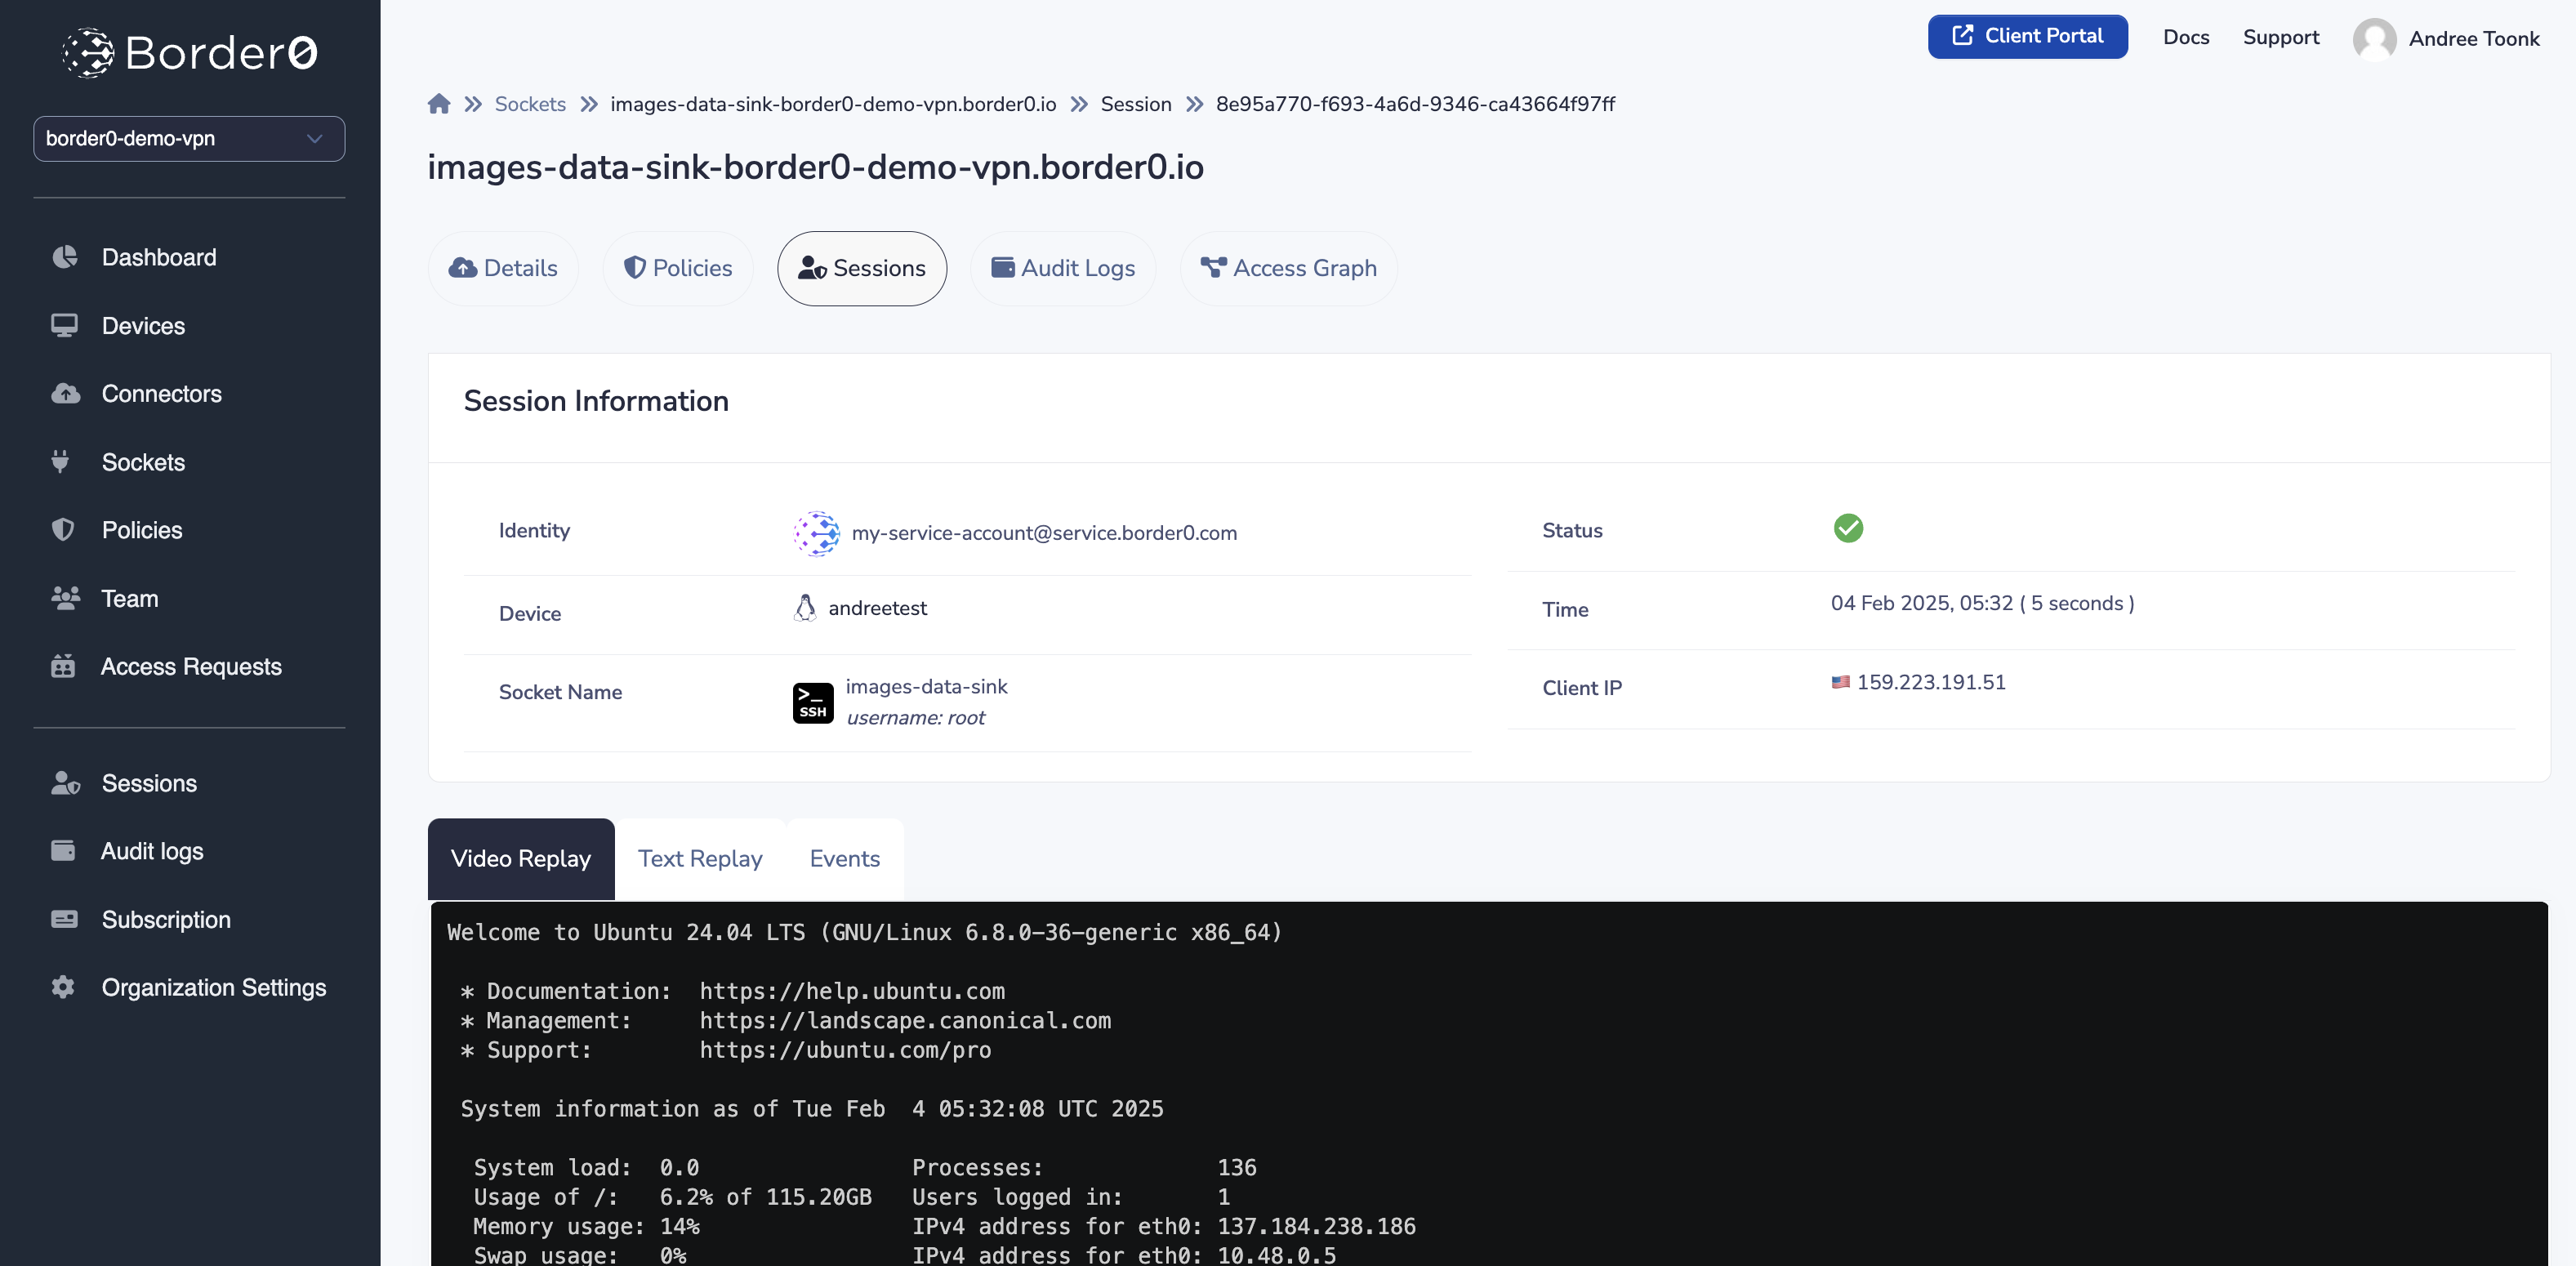This screenshot has height=1266, width=2576.
Task: Click the Session Information heading
Action: [596, 401]
